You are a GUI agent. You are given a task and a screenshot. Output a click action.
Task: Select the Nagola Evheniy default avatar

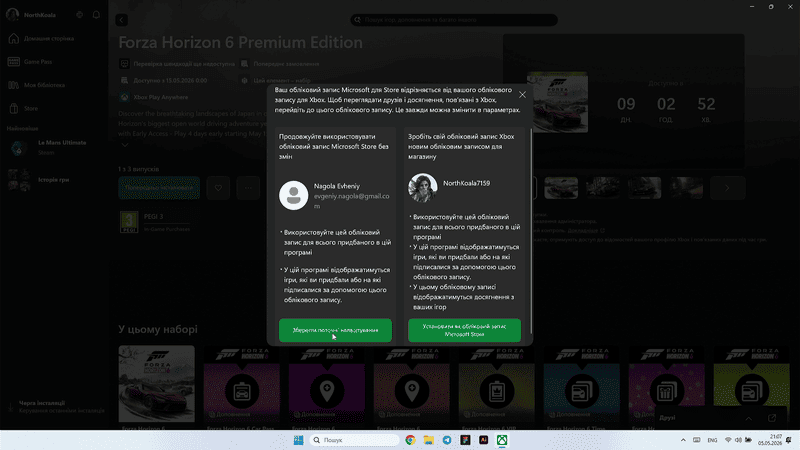293,195
